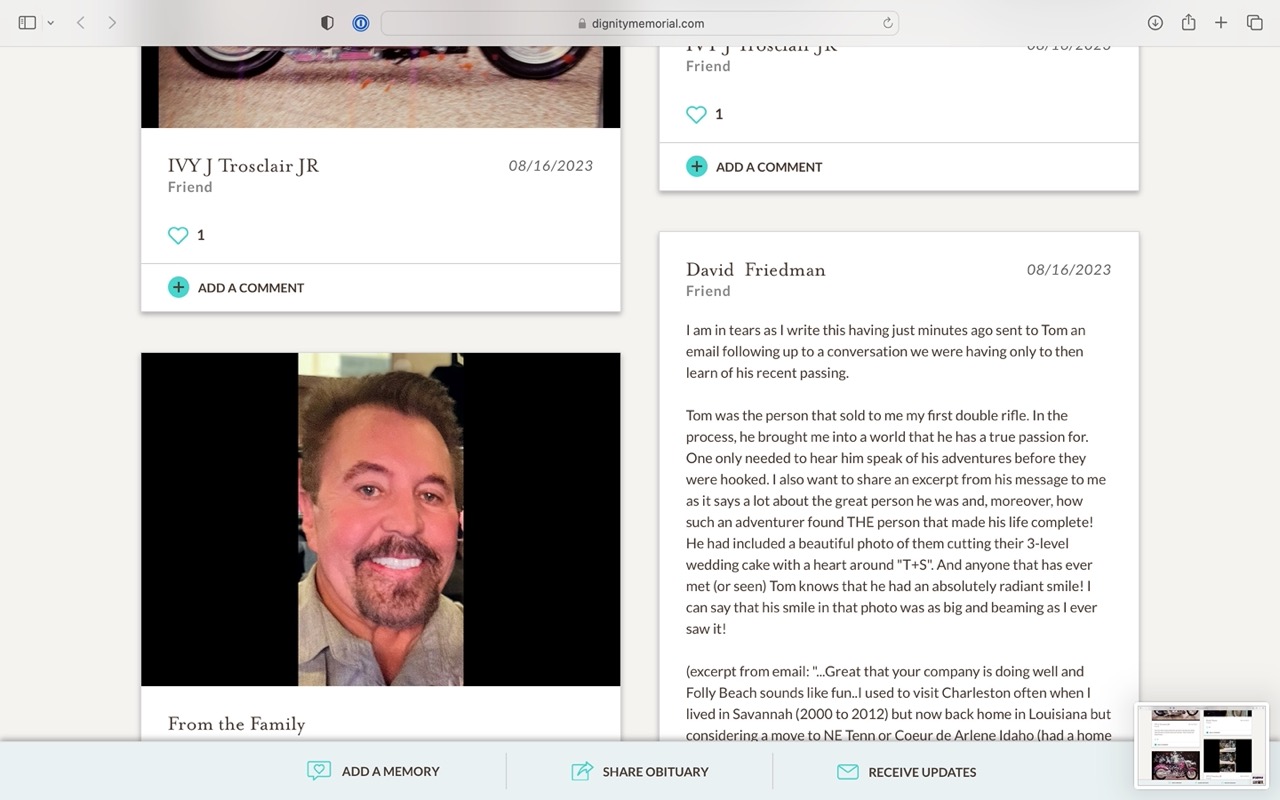Click ADD A COMMENT above David Friedman's post
Image resolution: width=1280 pixels, height=800 pixels.
pyautogui.click(x=769, y=167)
